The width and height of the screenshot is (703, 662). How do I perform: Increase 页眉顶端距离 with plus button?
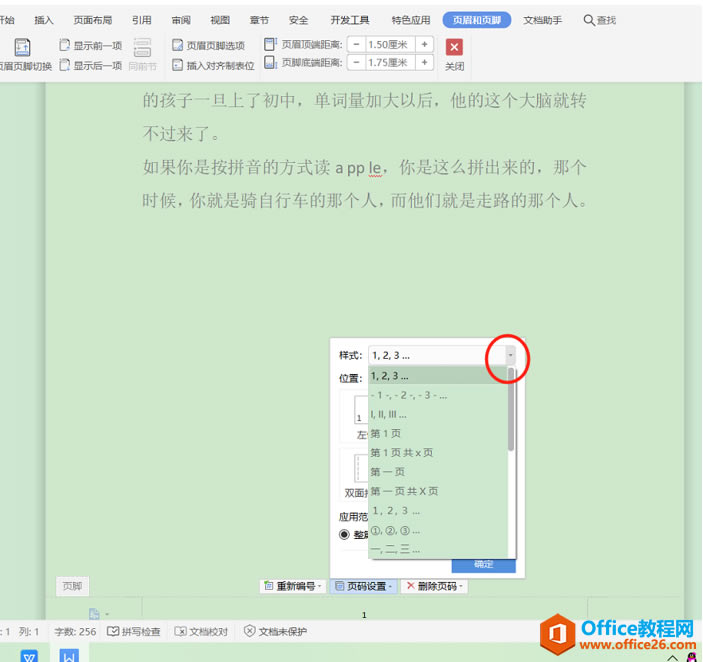[x=424, y=44]
